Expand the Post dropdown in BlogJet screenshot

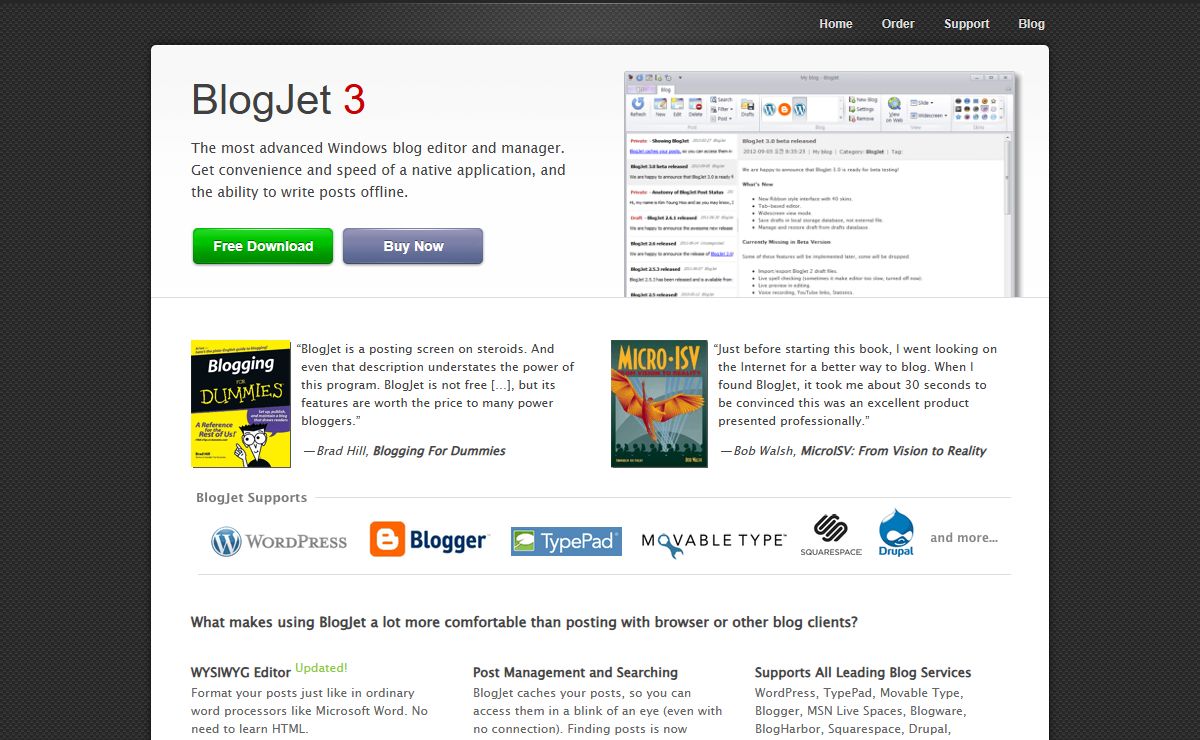[720, 119]
